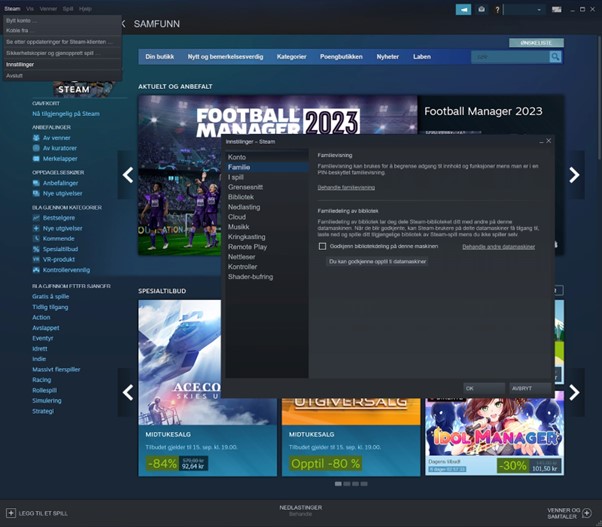Click the Spesialtilbud percent icon
The image size is (602, 527).
pyautogui.click(x=36, y=249)
